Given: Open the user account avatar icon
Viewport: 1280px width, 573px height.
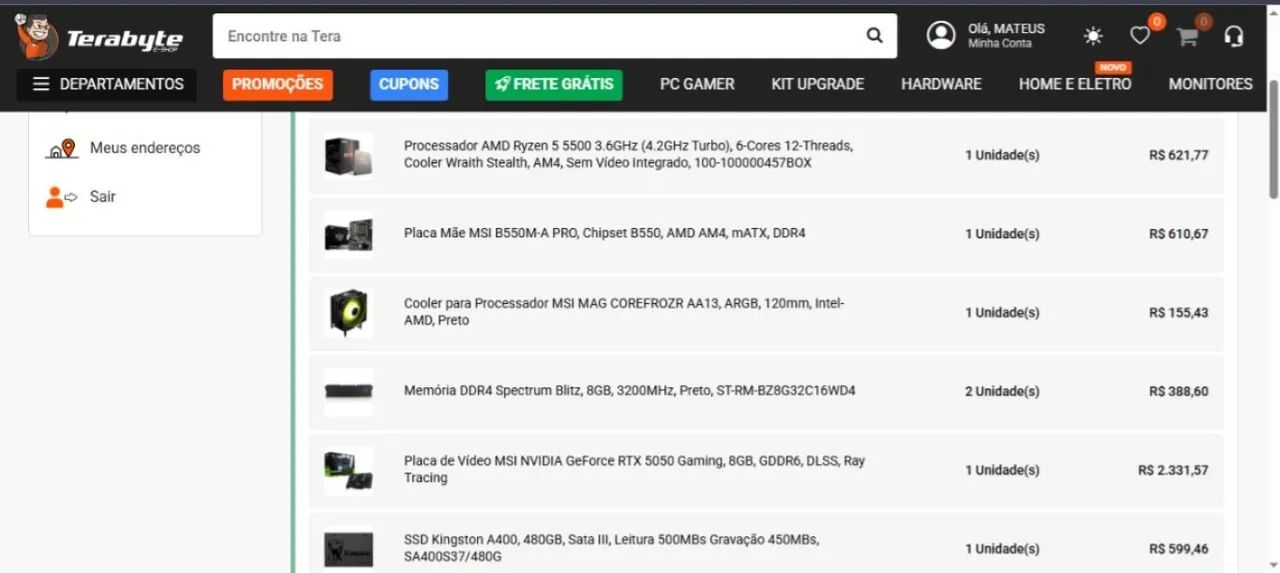Looking at the screenshot, I should 941,36.
